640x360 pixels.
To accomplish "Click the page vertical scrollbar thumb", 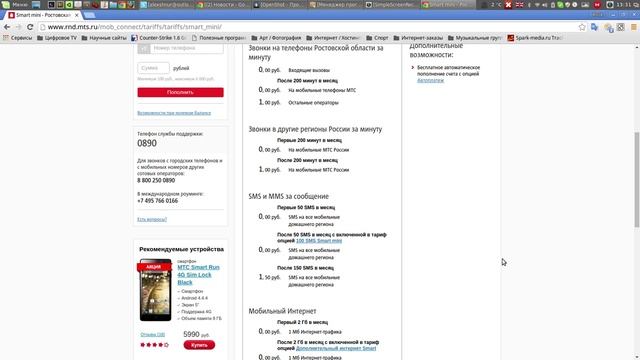I will coord(637,180).
